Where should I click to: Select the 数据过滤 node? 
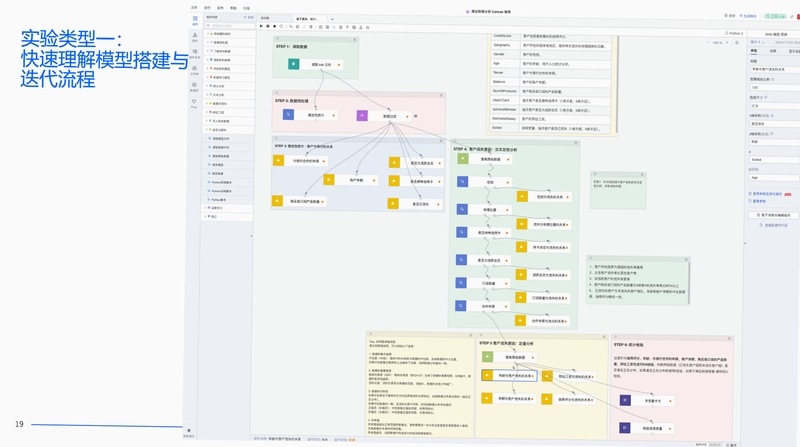click(384, 116)
